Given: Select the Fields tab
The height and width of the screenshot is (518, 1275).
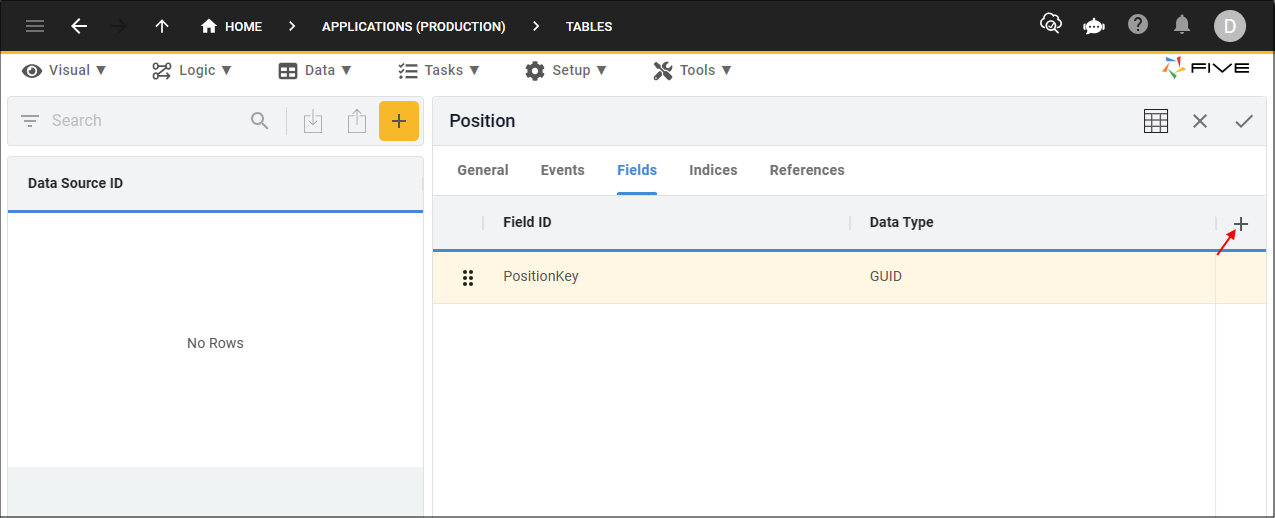Looking at the screenshot, I should pos(637,170).
